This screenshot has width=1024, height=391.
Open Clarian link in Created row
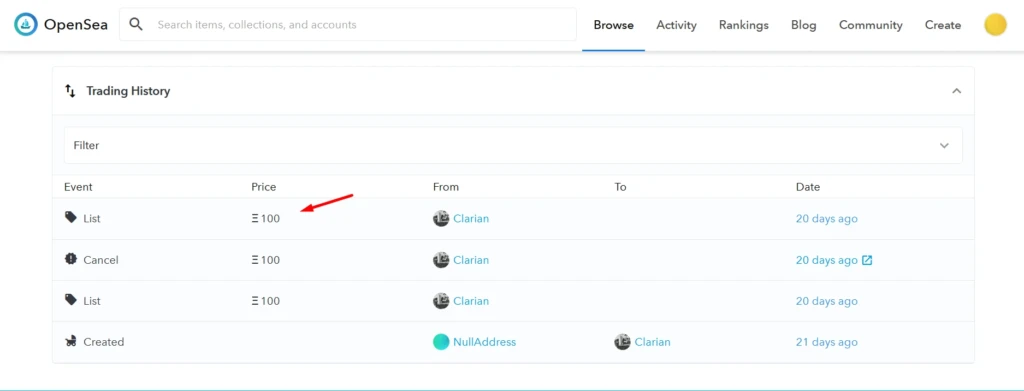[652, 342]
